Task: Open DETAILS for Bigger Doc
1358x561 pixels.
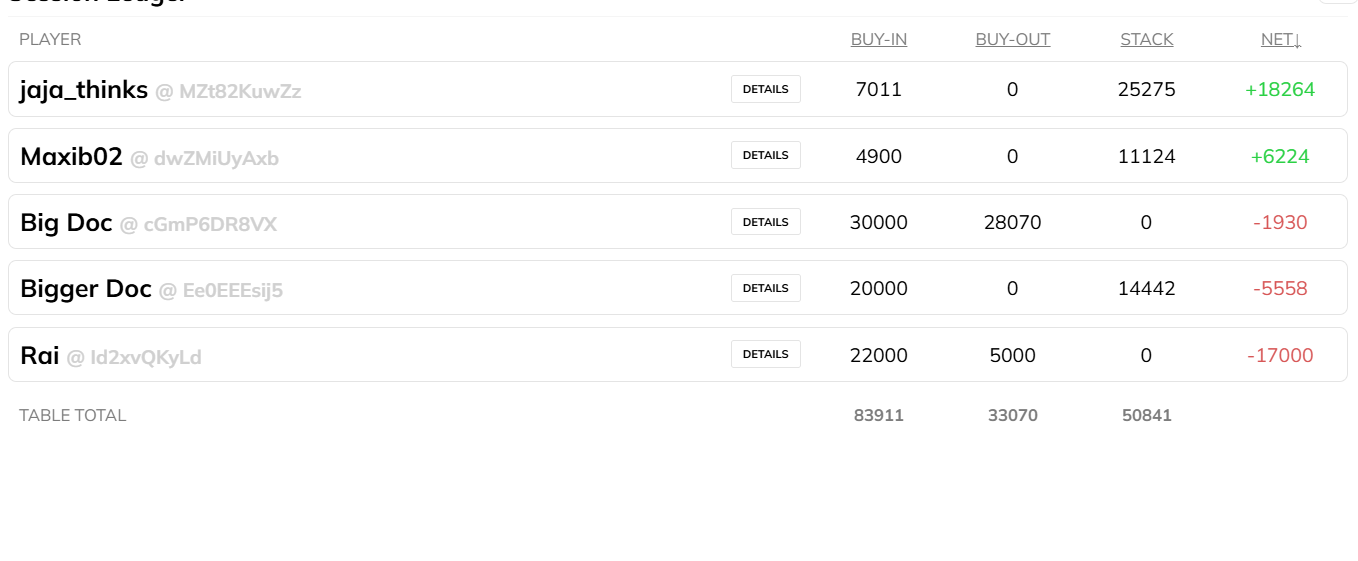Action: click(766, 288)
